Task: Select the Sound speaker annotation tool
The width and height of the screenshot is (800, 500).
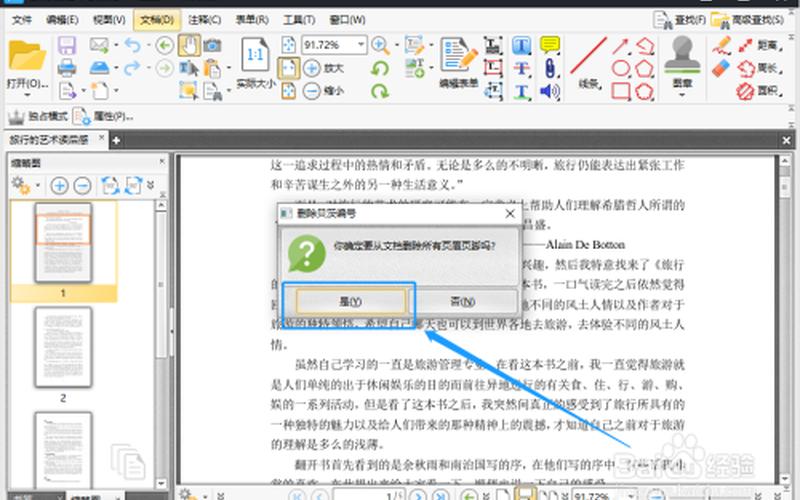Action: pos(549,91)
